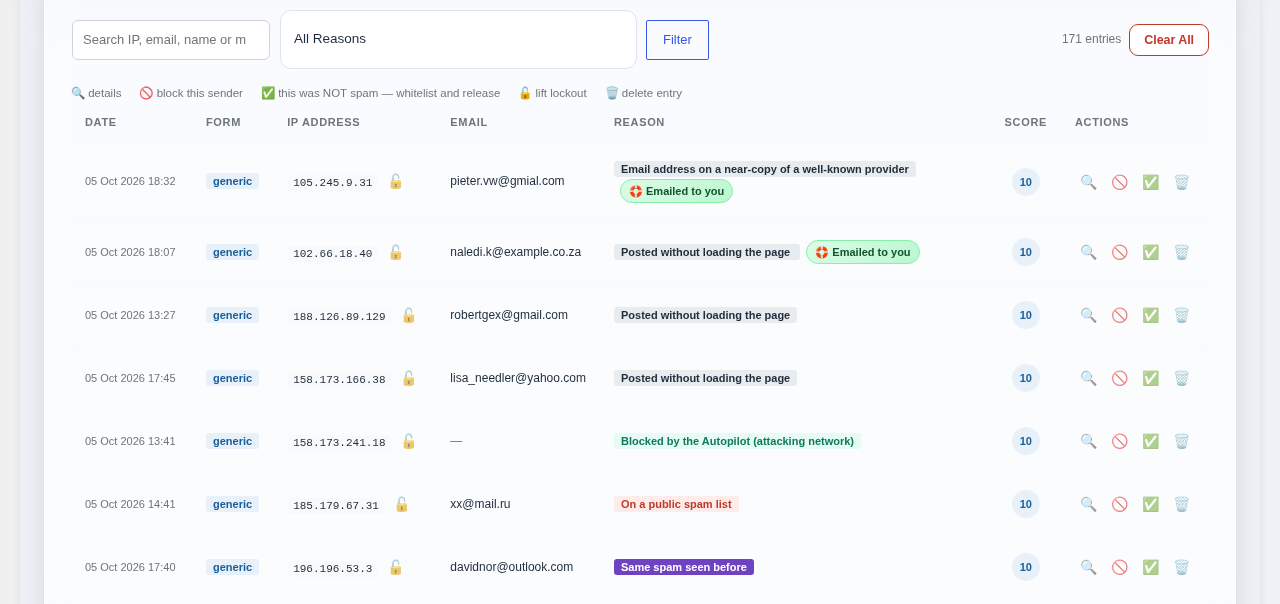Image resolution: width=1280 pixels, height=604 pixels.
Task: Block the sender at 158.173.241.18
Action: point(1119,441)
